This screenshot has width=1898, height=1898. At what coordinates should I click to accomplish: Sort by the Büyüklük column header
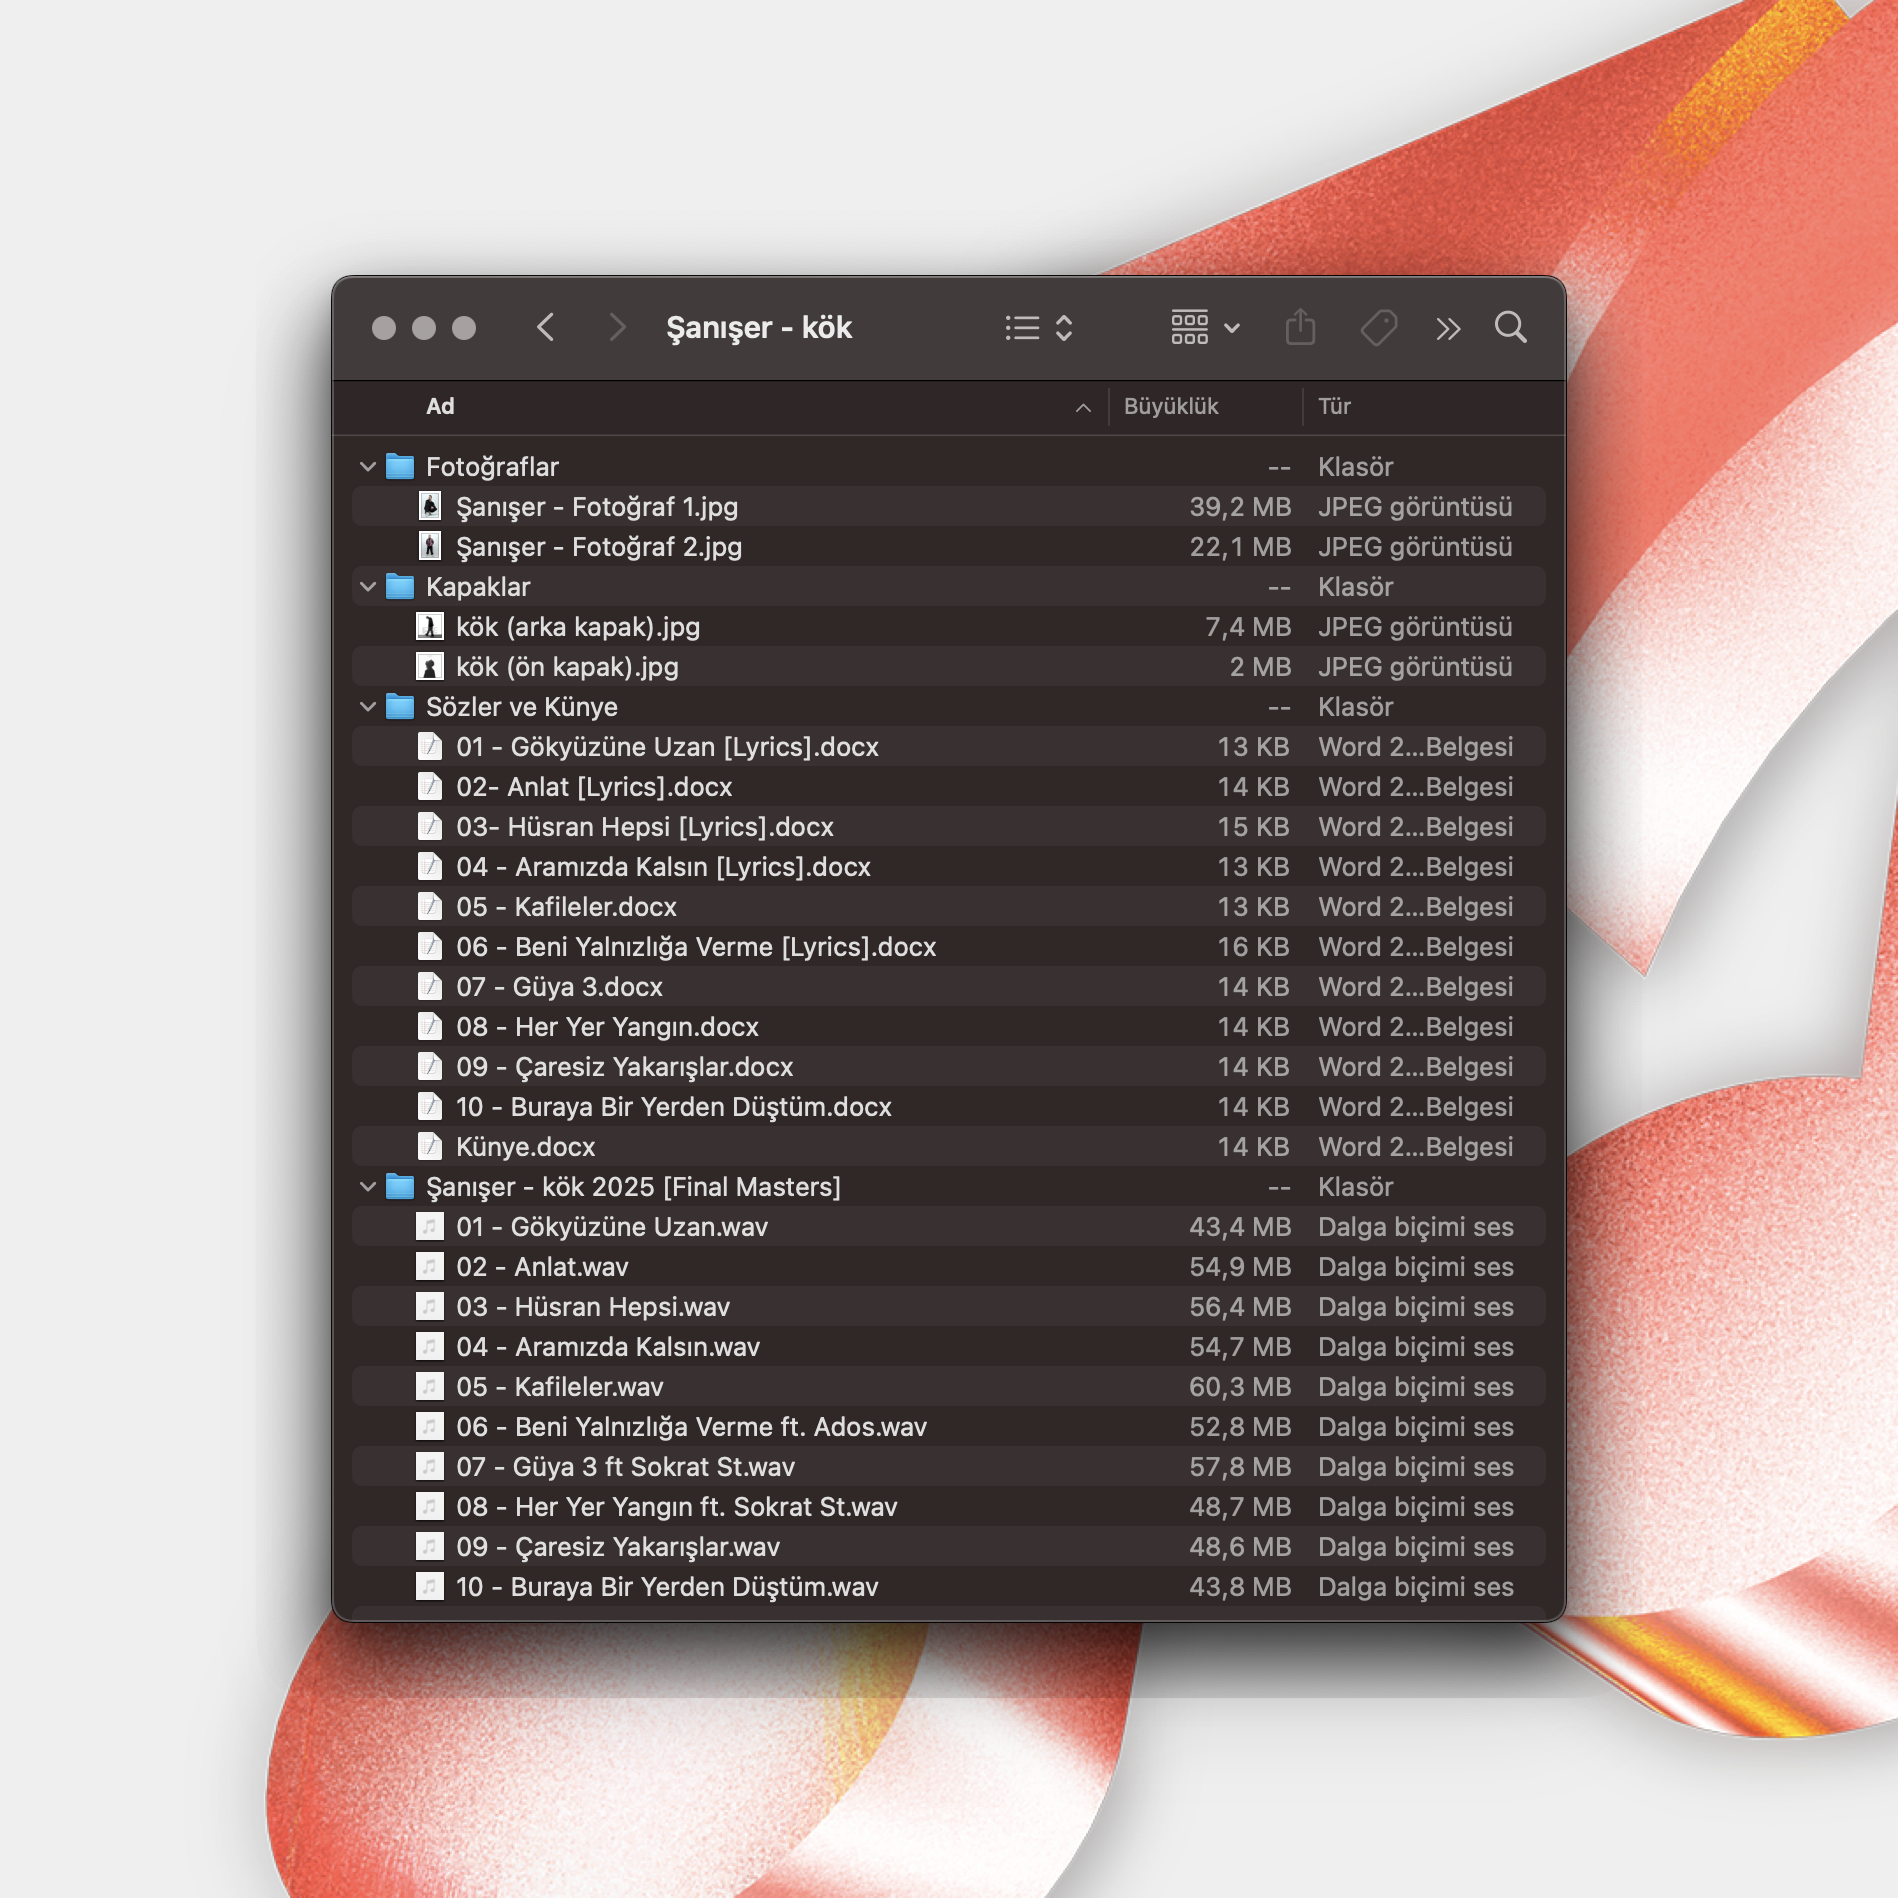click(x=1170, y=407)
